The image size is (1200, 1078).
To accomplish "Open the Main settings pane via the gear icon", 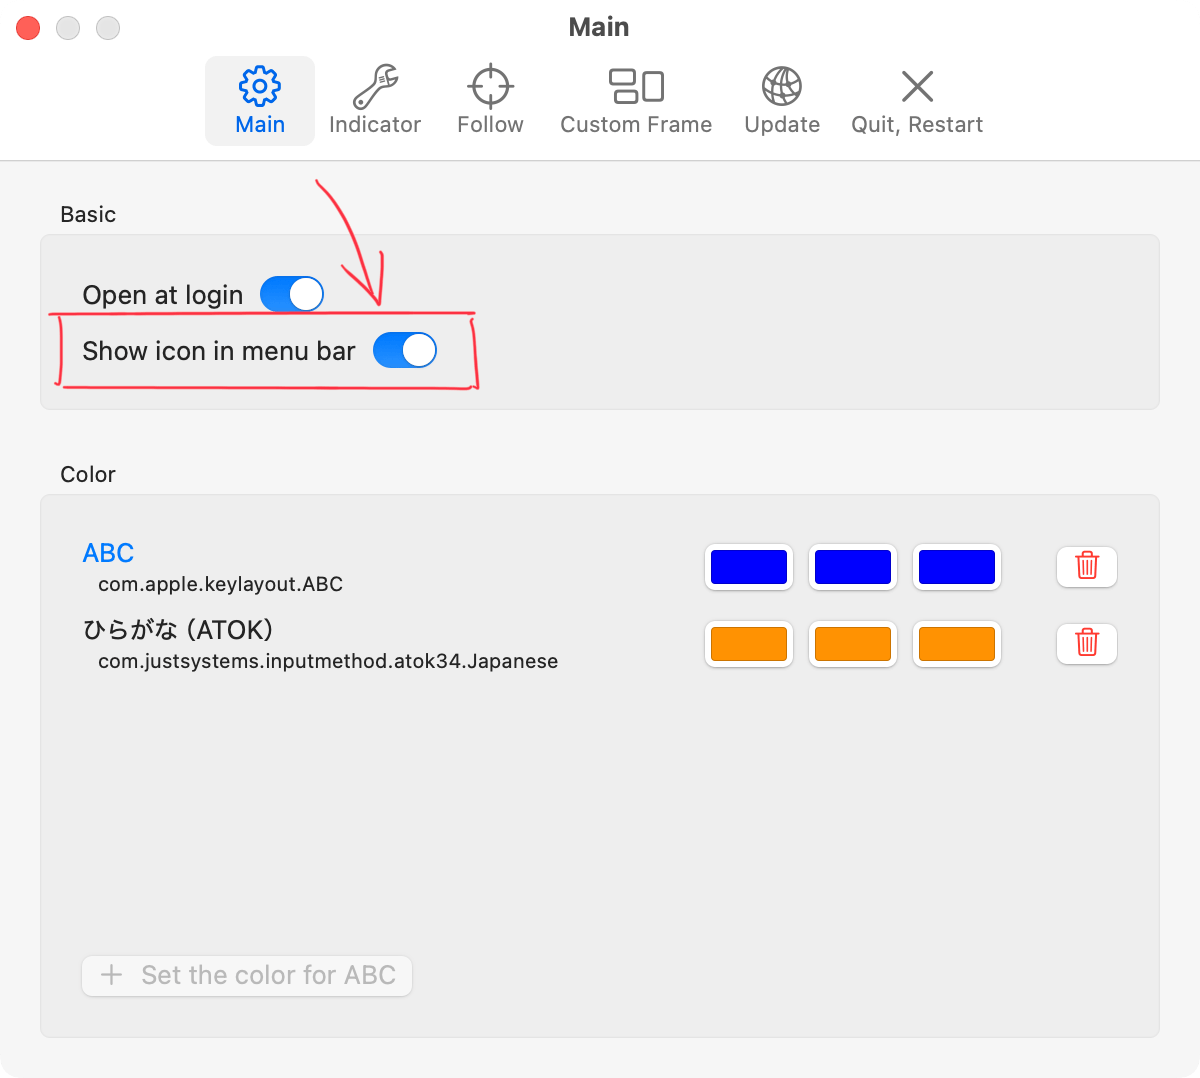I will pos(259,86).
